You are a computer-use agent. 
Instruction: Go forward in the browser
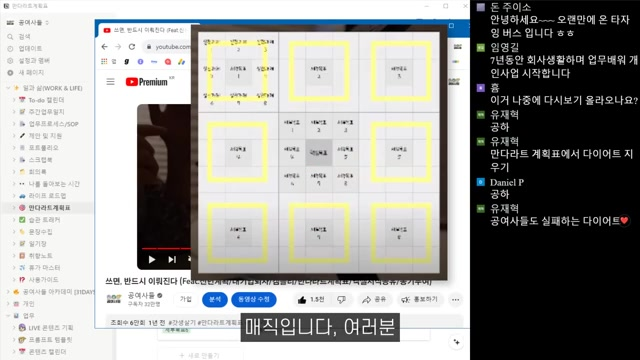118,47
